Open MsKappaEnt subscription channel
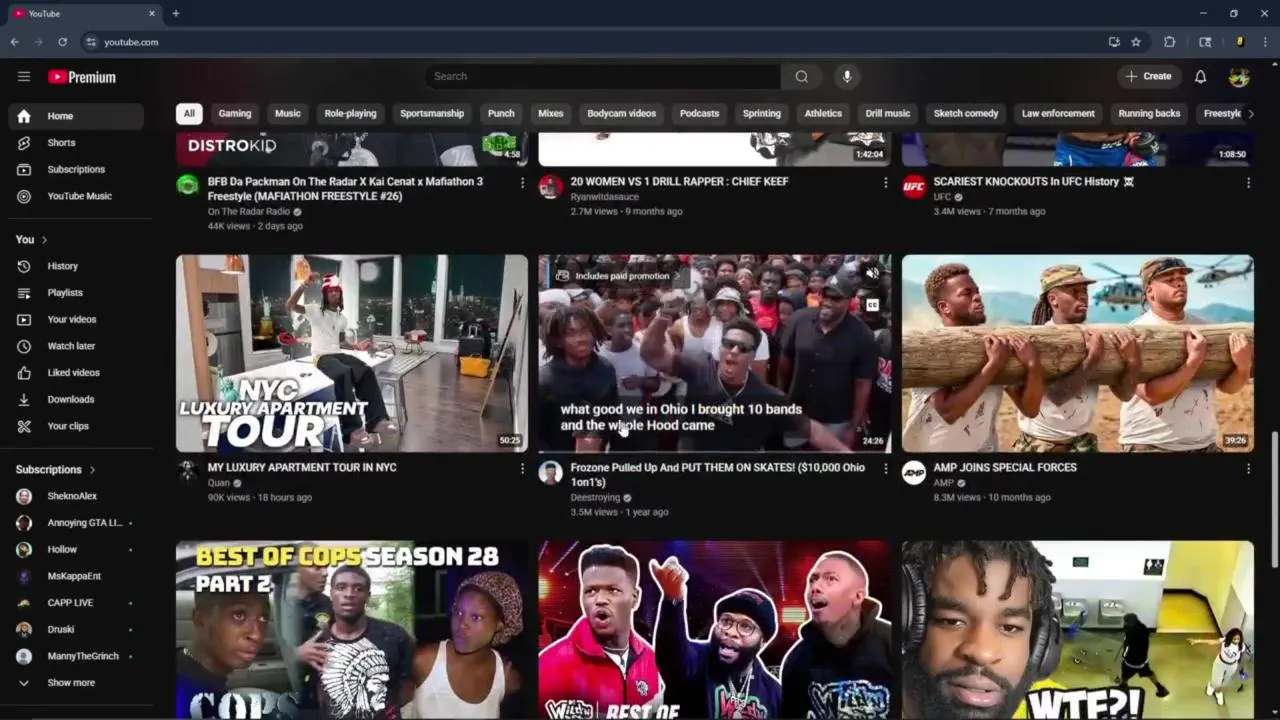1280x720 pixels. [x=76, y=576]
